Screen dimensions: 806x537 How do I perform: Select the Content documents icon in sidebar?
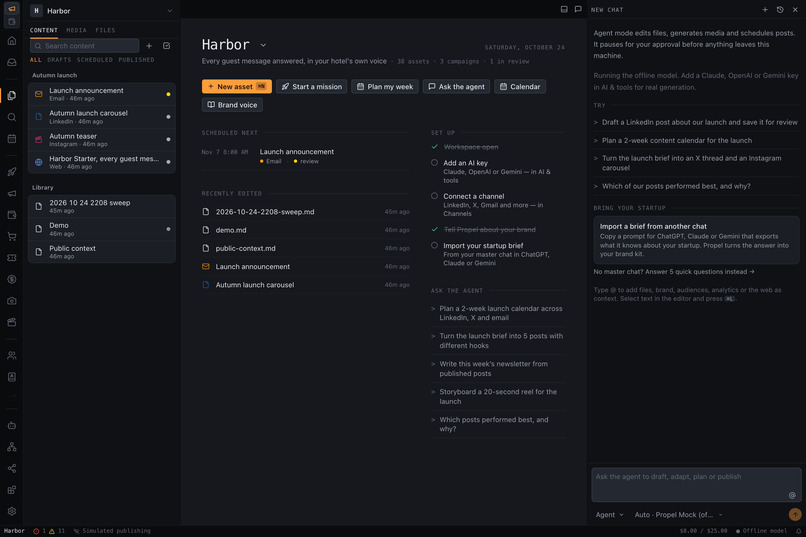click(12, 95)
